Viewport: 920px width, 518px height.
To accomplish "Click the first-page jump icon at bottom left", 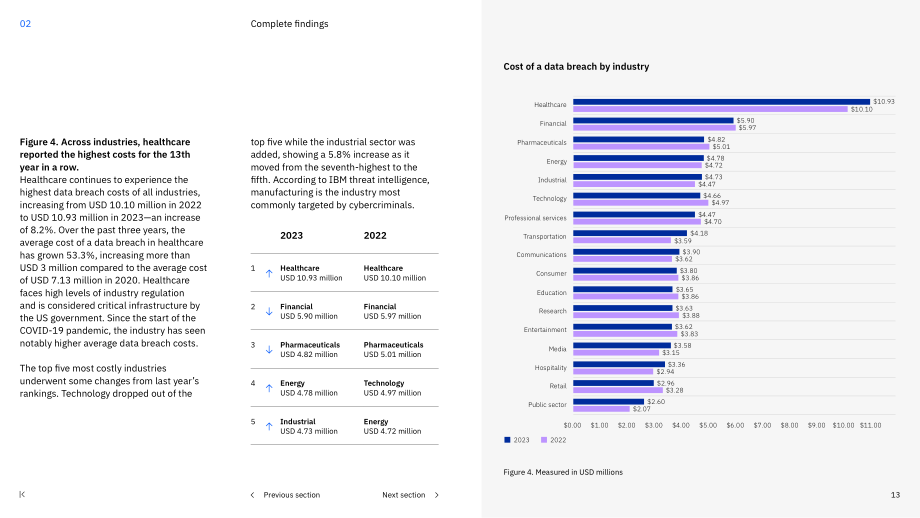I will pos(22,495).
